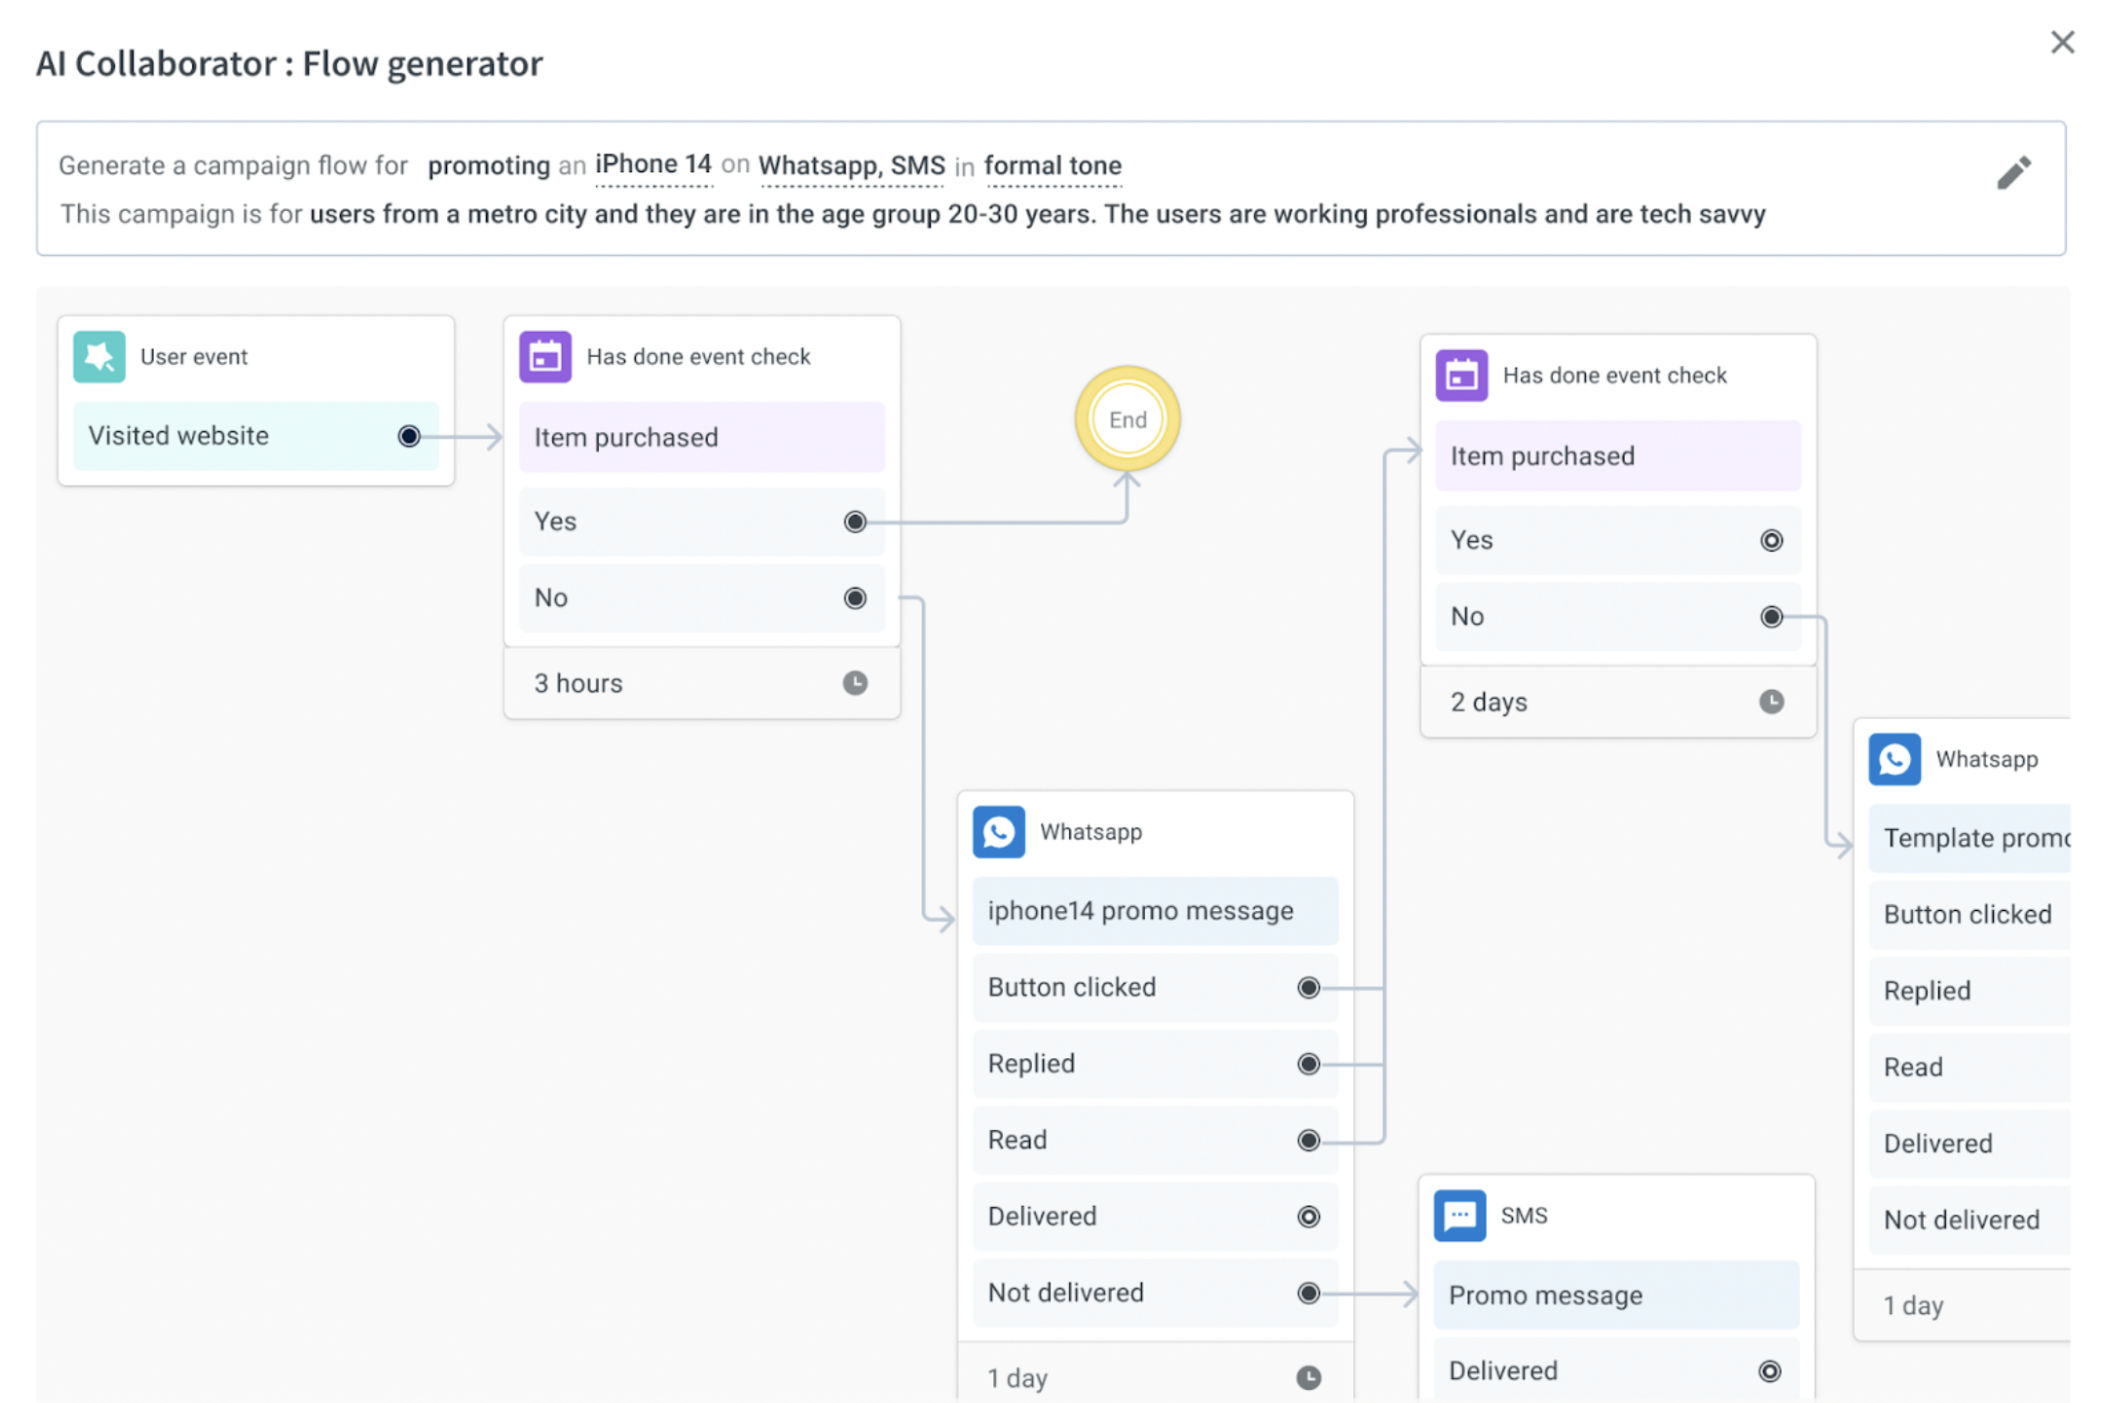
Task: Select the Yes branch connector on first event check
Action: (855, 521)
